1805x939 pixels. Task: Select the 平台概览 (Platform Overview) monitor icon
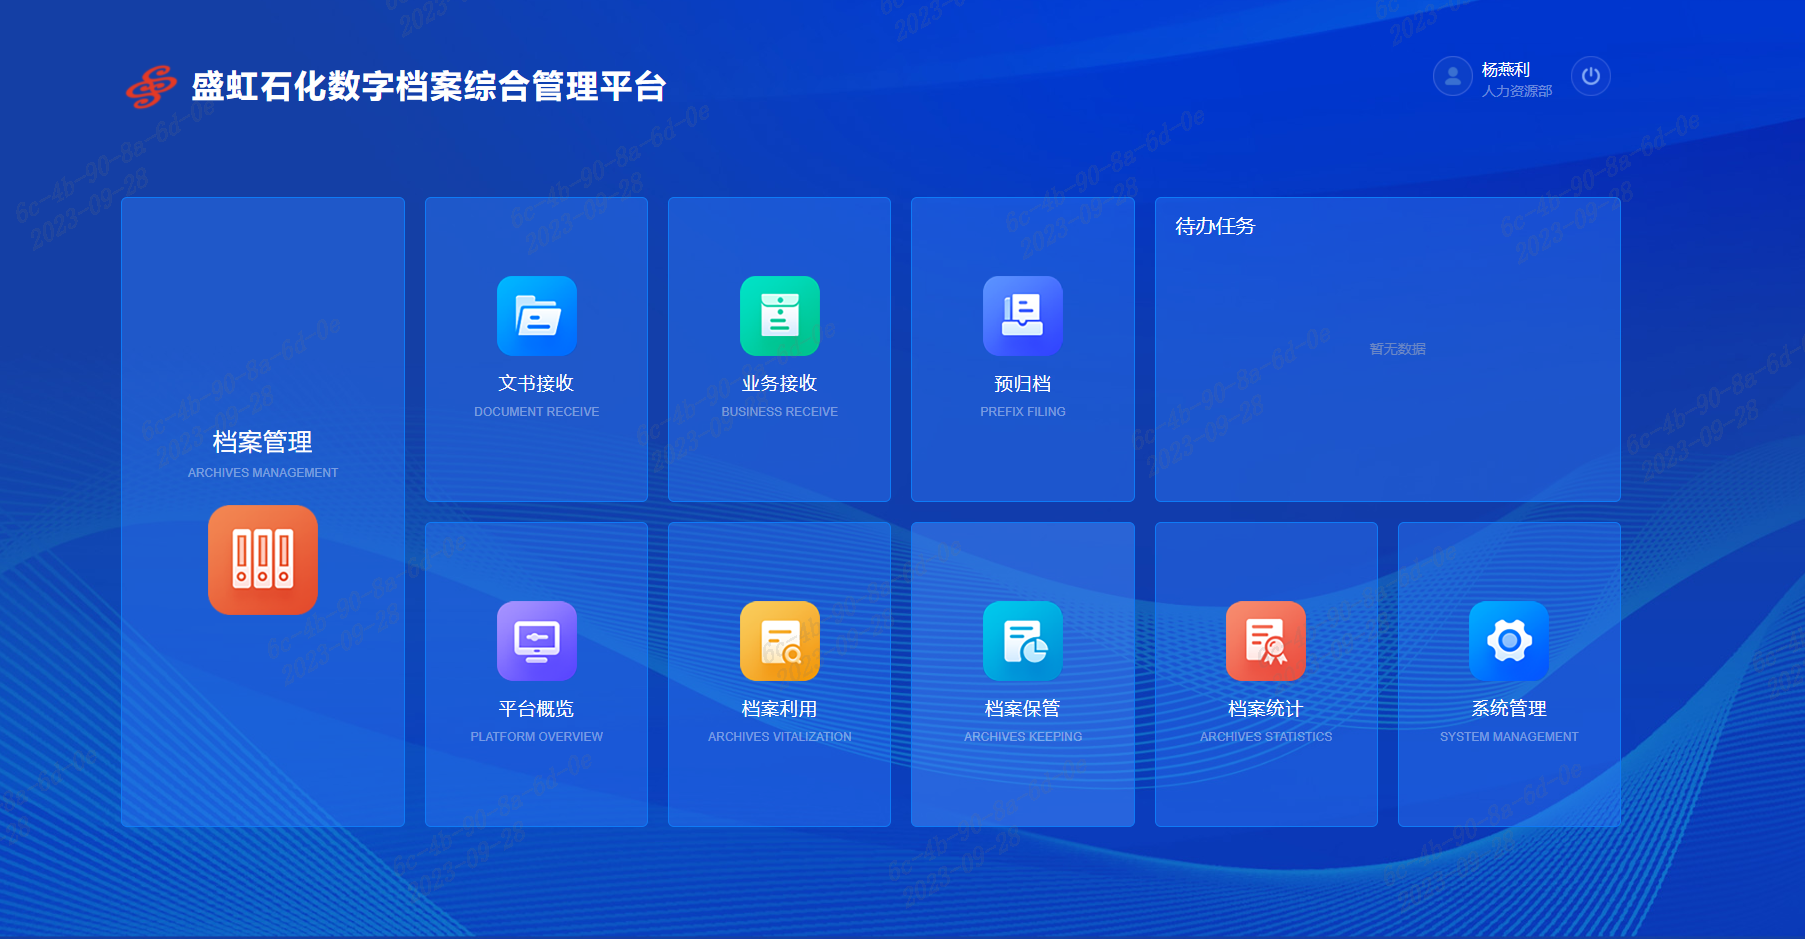click(x=536, y=641)
